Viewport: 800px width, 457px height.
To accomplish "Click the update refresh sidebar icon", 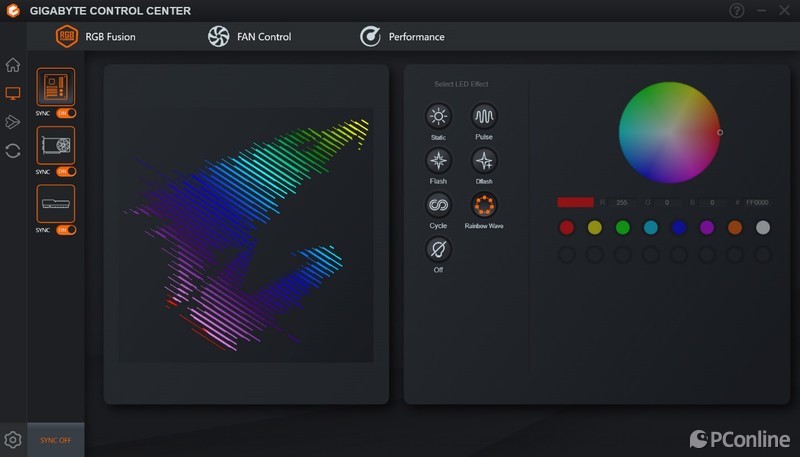I will coord(13,151).
